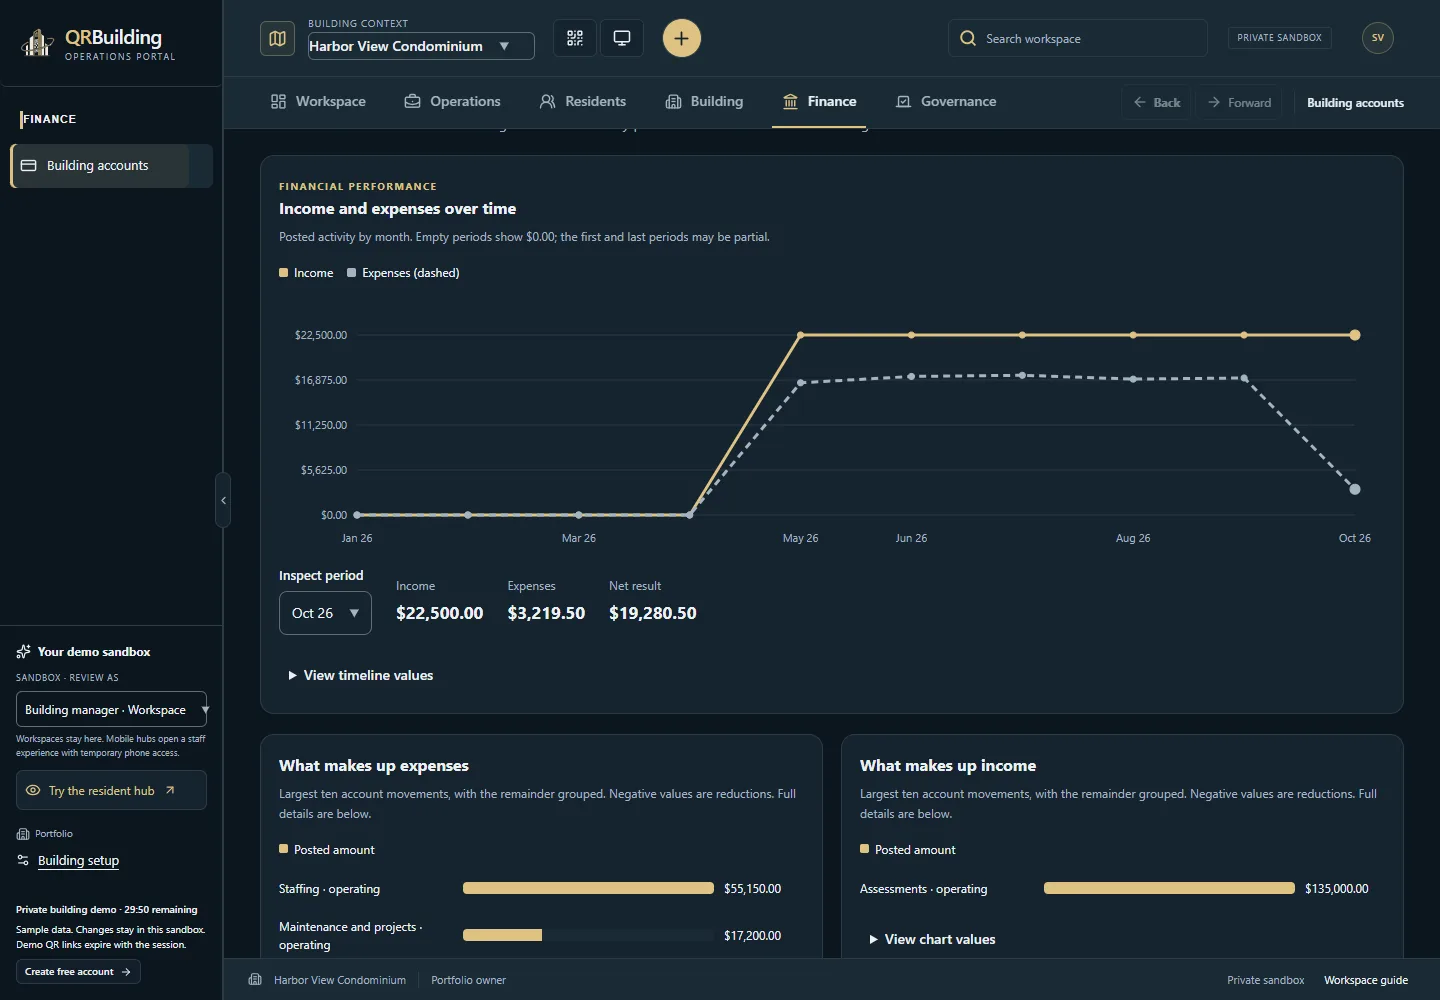The image size is (1440, 1000).
Task: Click the monitor display icon button
Action: (x=622, y=38)
